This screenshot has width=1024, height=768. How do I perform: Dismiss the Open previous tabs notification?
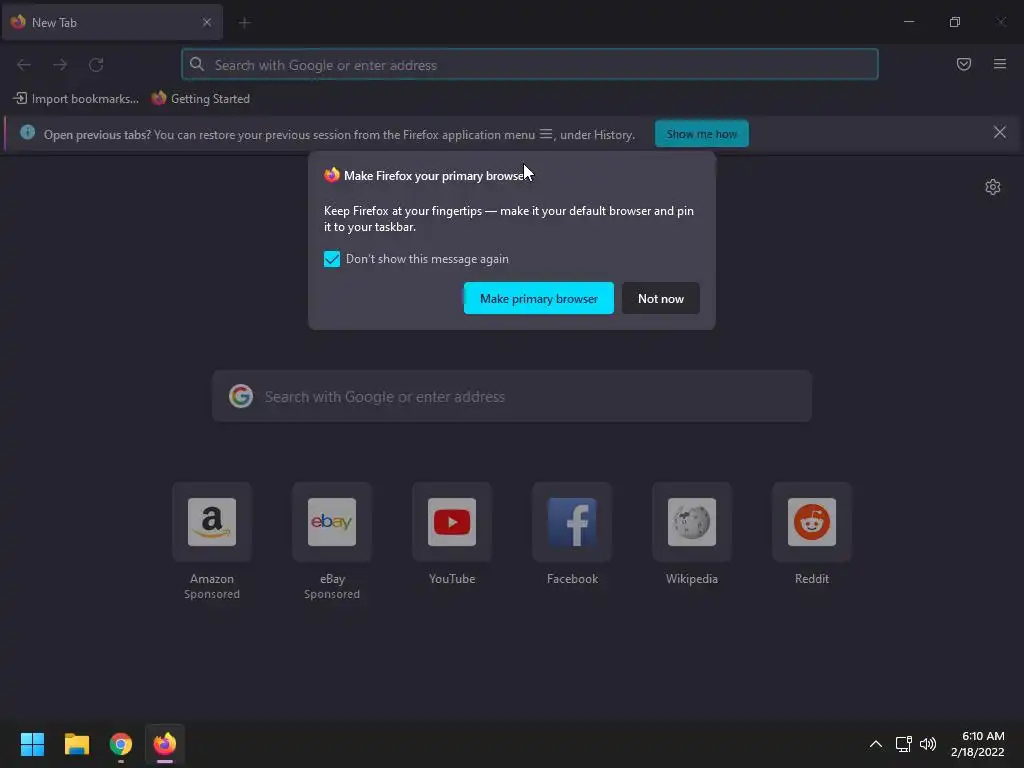(x=999, y=133)
